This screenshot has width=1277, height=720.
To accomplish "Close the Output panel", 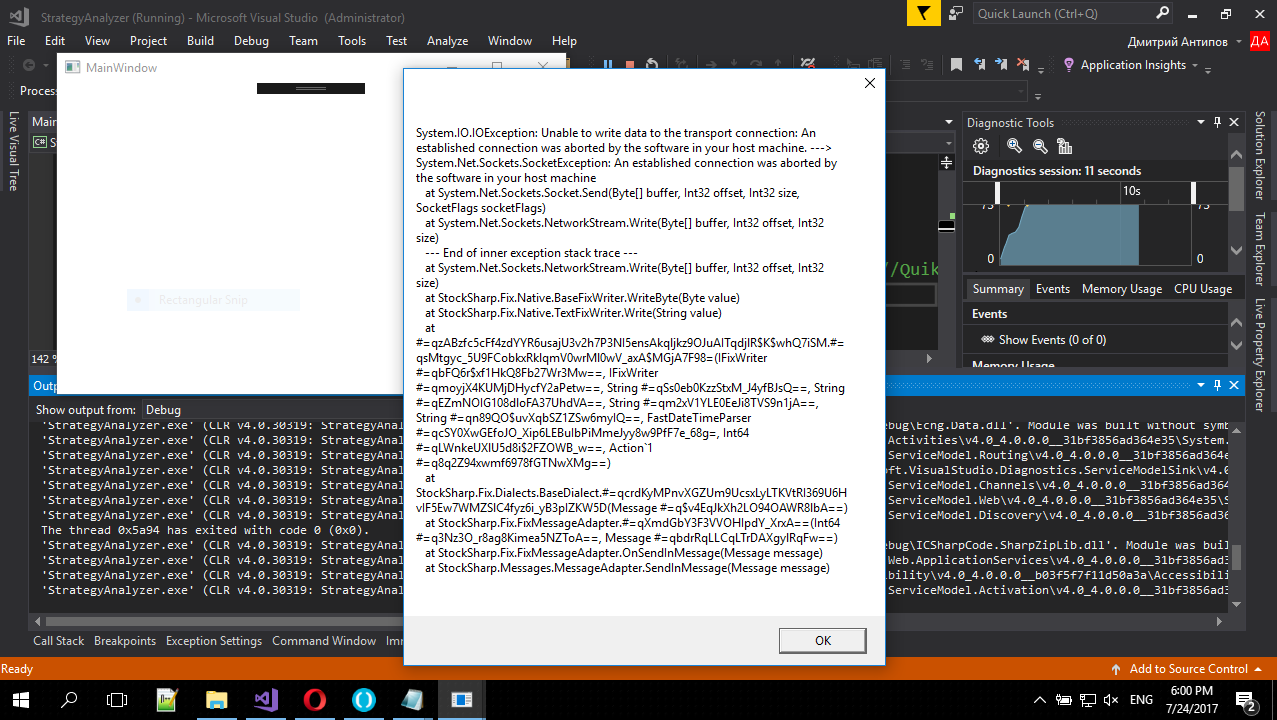I will tap(1232, 385).
